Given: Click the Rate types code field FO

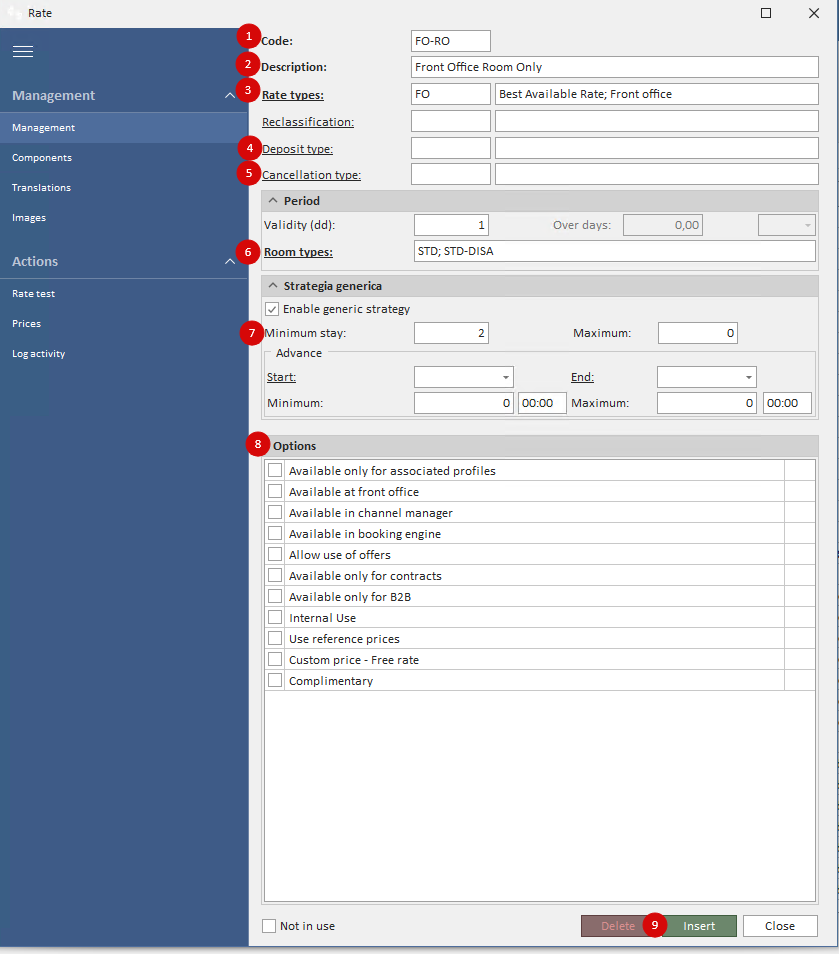Looking at the screenshot, I should point(450,94).
